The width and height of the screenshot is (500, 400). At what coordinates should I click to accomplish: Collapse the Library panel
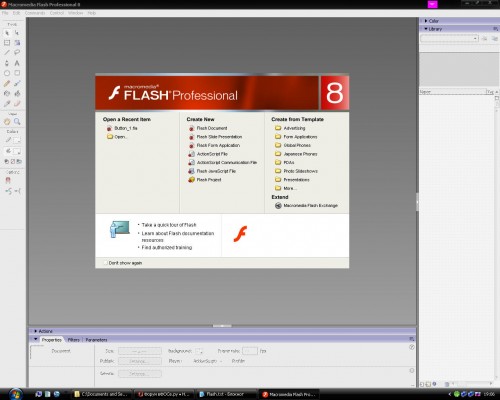pyautogui.click(x=426, y=29)
